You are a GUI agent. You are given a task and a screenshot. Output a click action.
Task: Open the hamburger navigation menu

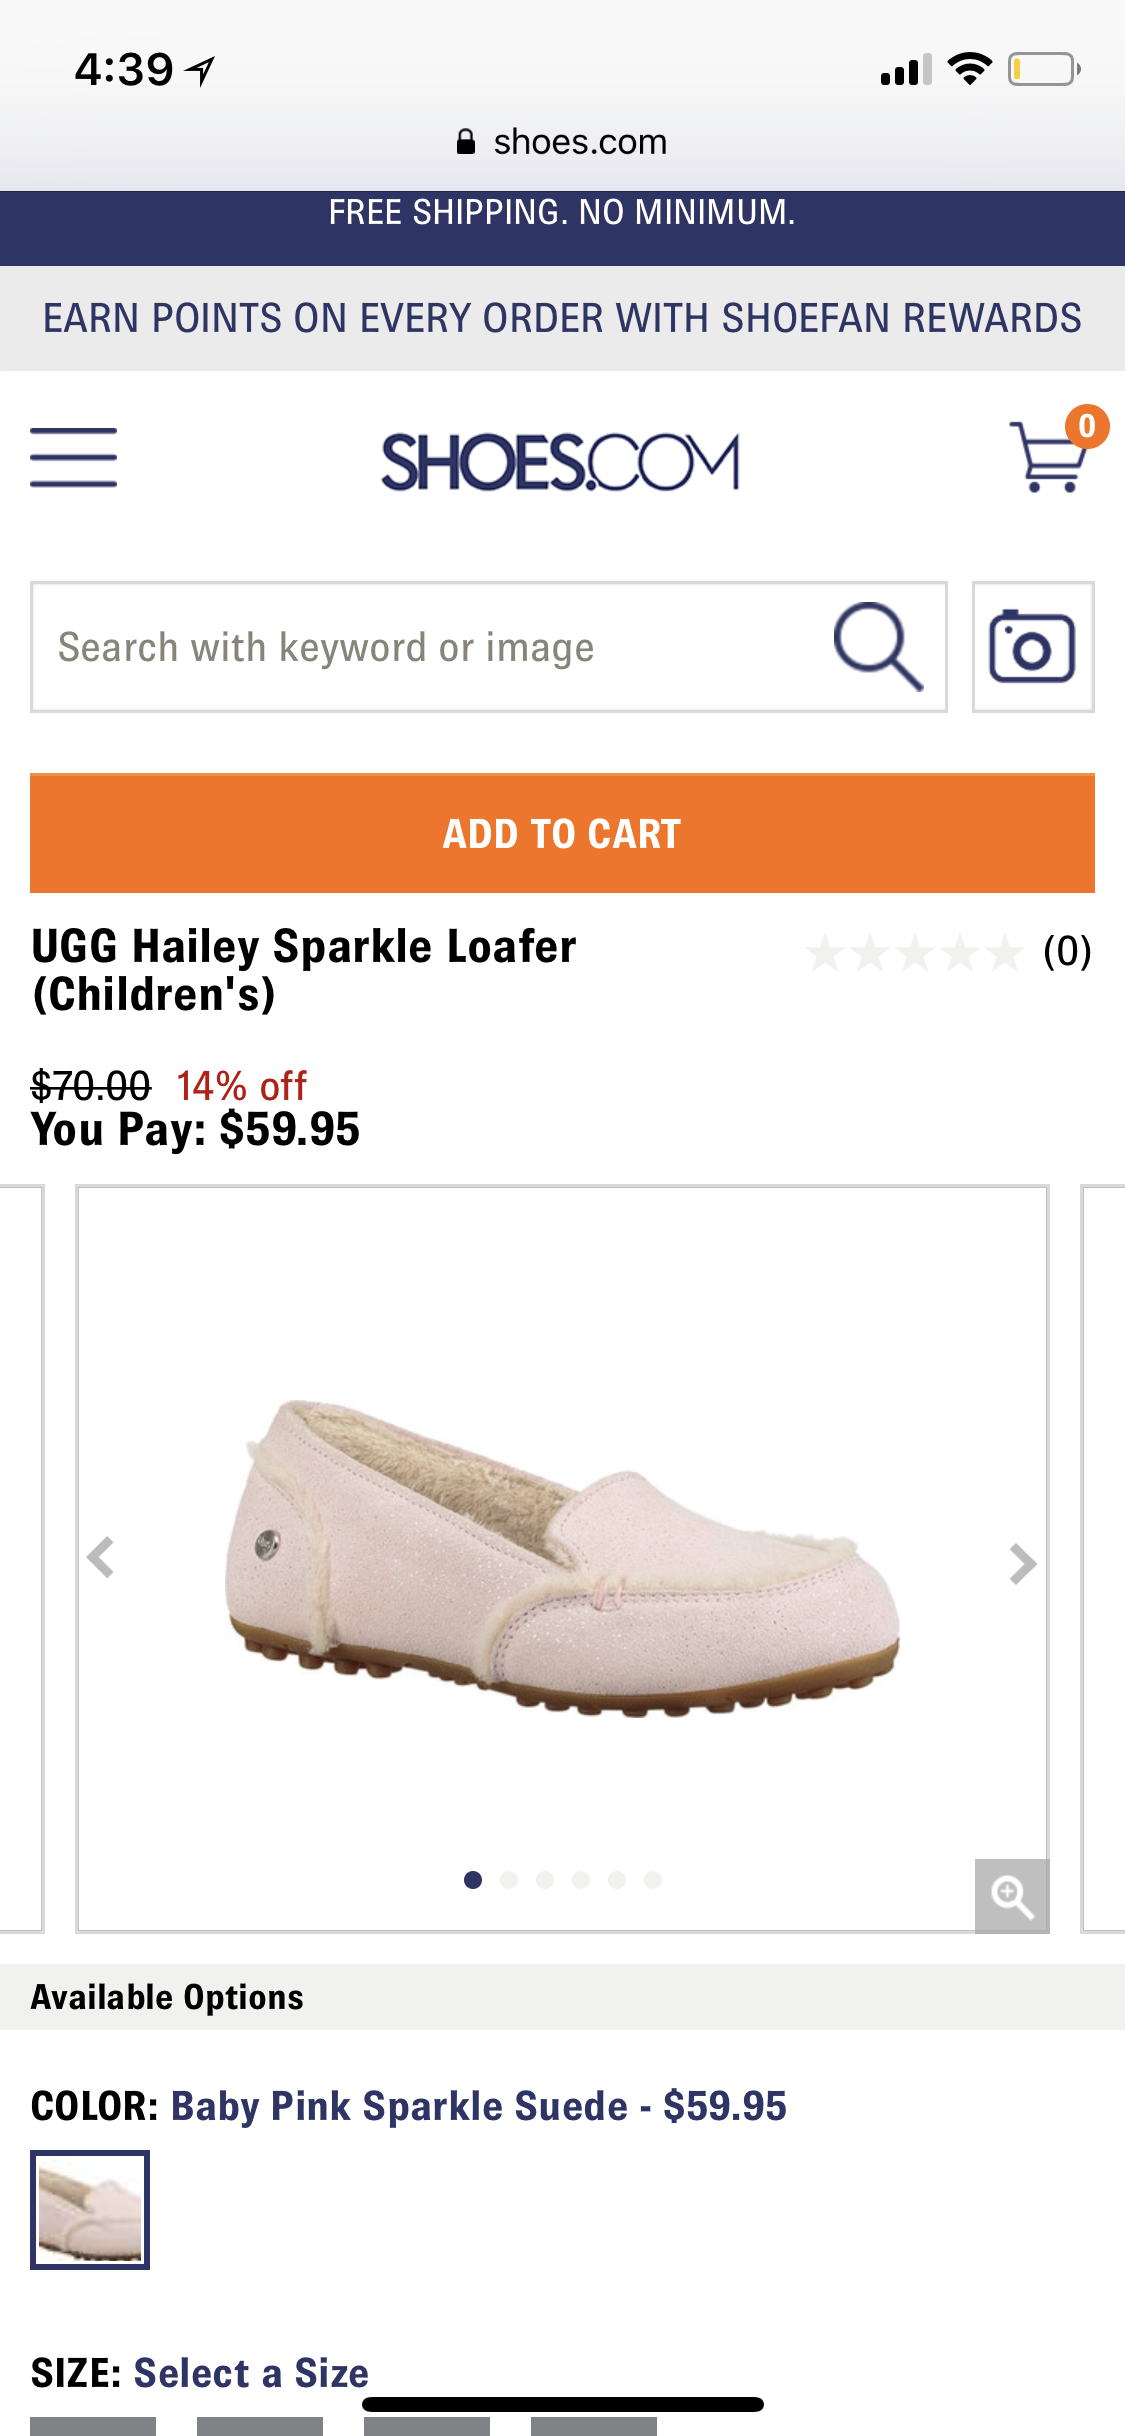[x=73, y=458]
